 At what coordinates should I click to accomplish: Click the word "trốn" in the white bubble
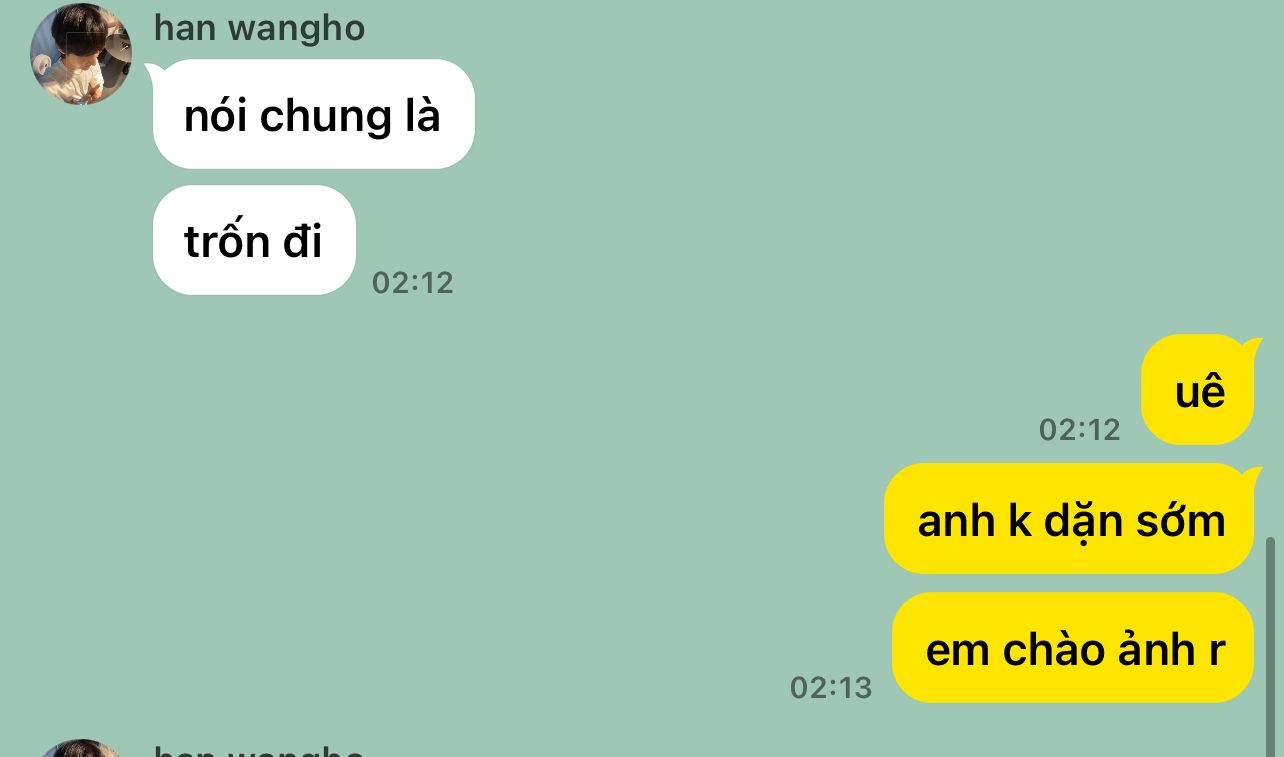tap(227, 242)
